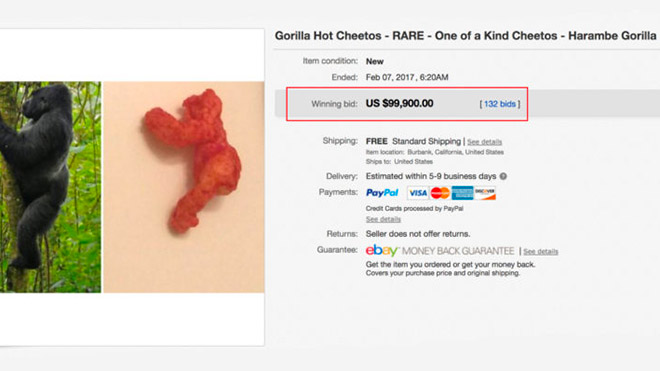Click the Mastercard icon

[x=440, y=193]
